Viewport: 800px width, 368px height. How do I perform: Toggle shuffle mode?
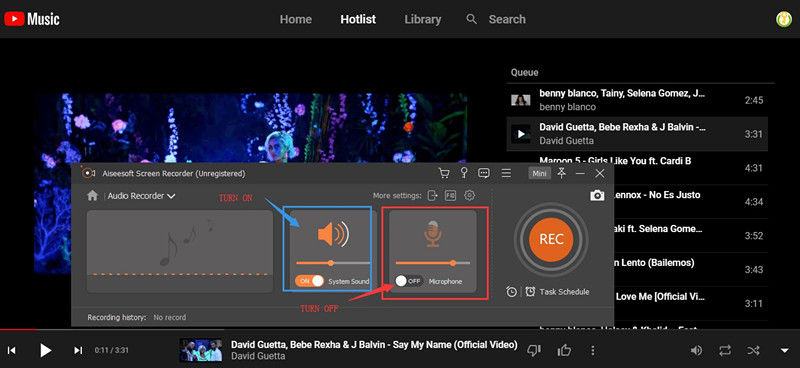(754, 350)
